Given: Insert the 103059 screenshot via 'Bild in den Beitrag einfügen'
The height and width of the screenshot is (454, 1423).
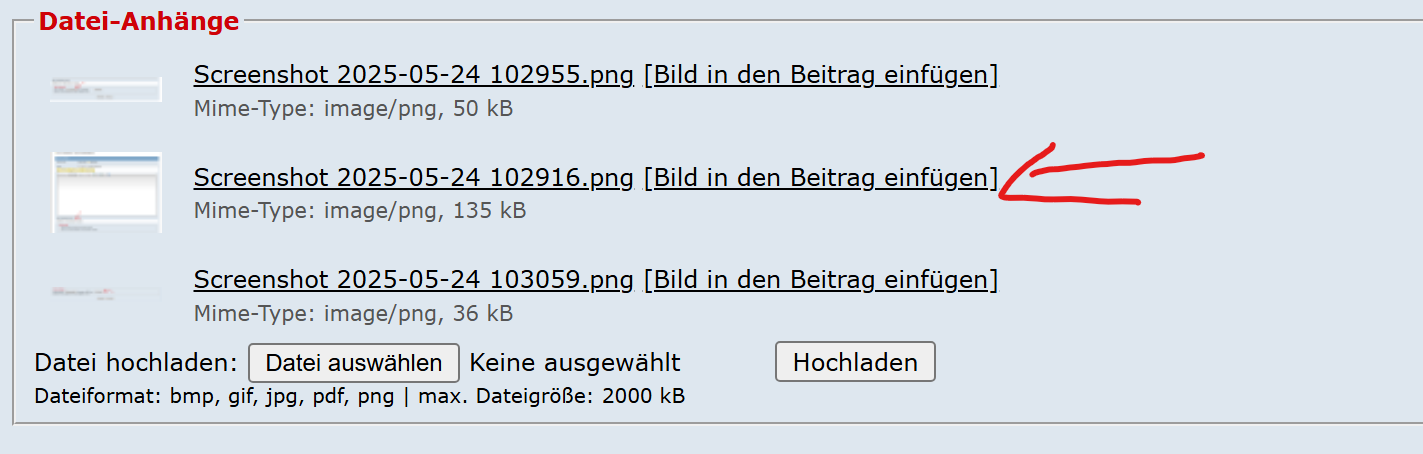Looking at the screenshot, I should pyautogui.click(x=820, y=279).
